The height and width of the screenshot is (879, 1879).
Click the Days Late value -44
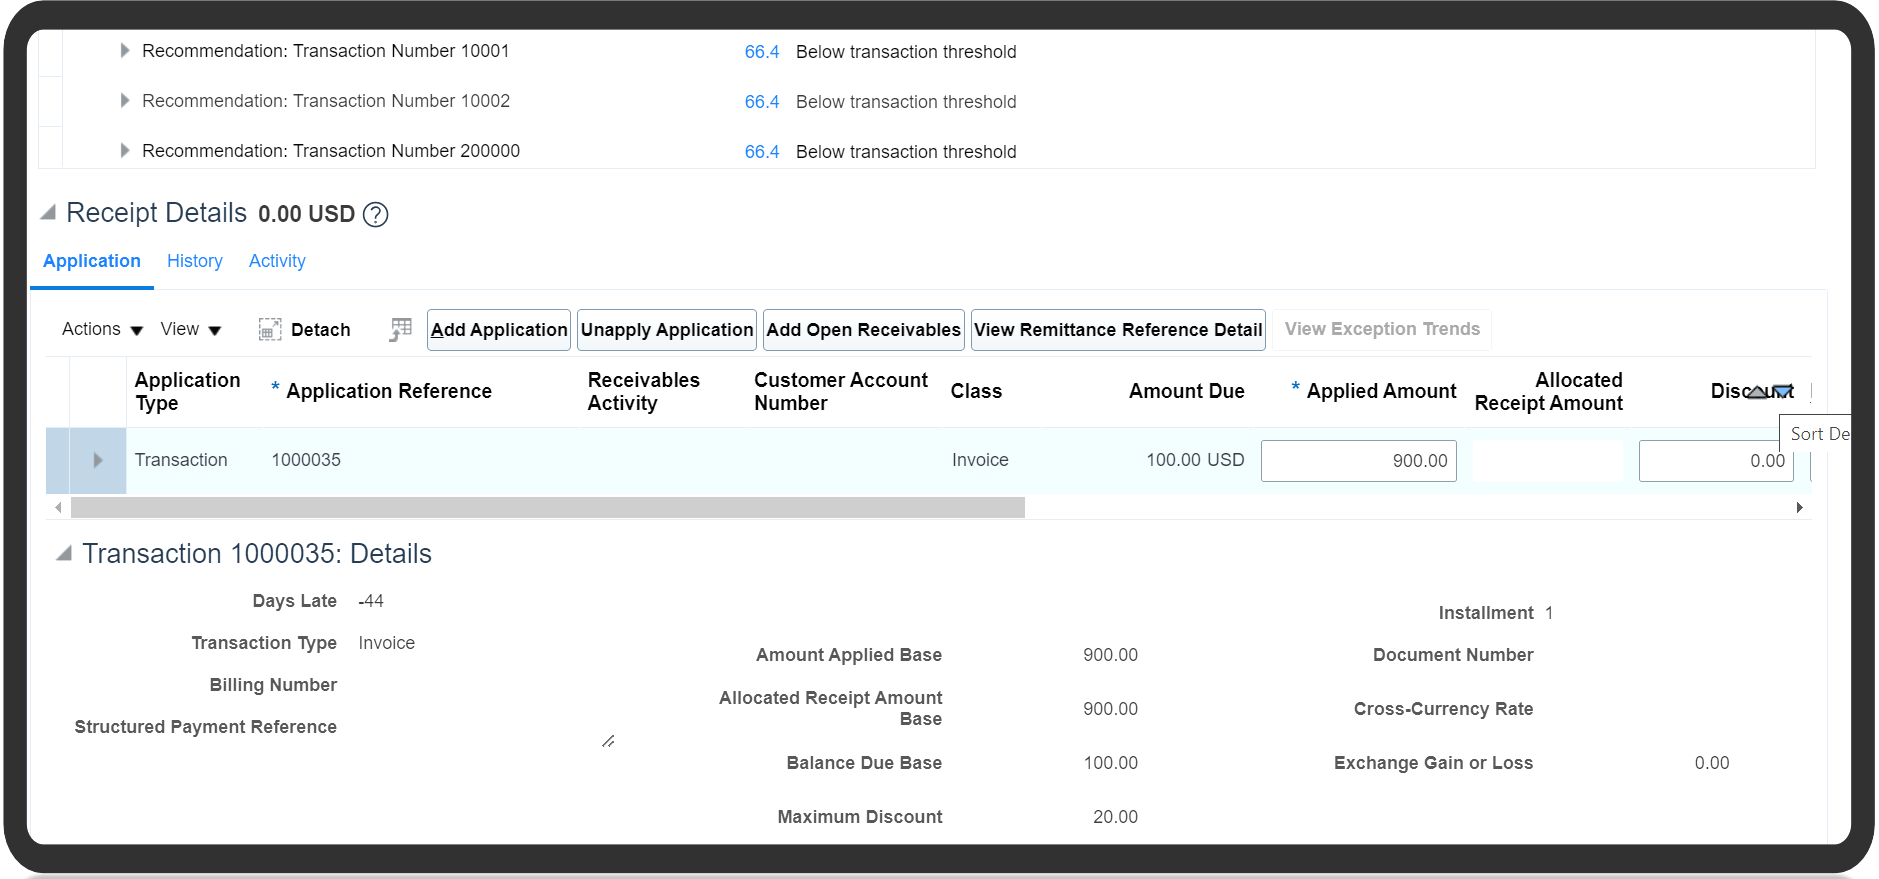coord(371,601)
